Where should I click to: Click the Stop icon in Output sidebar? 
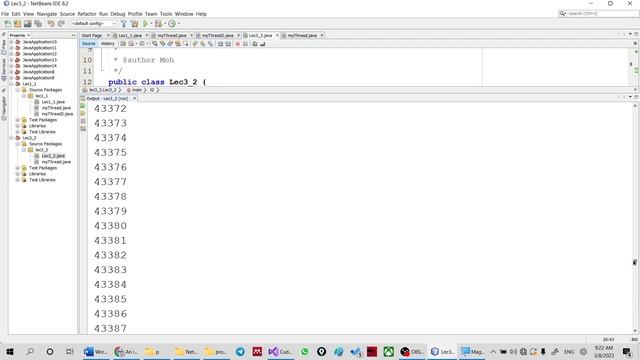[83, 121]
